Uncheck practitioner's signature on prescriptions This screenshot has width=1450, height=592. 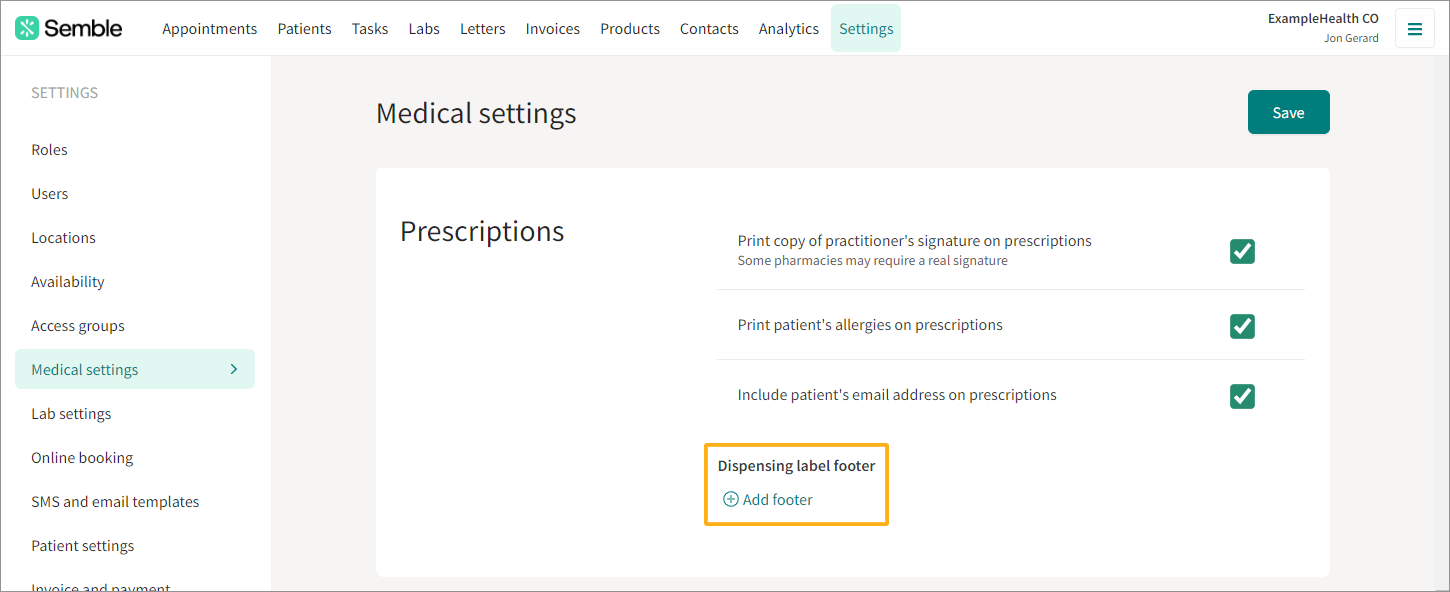pos(1242,251)
